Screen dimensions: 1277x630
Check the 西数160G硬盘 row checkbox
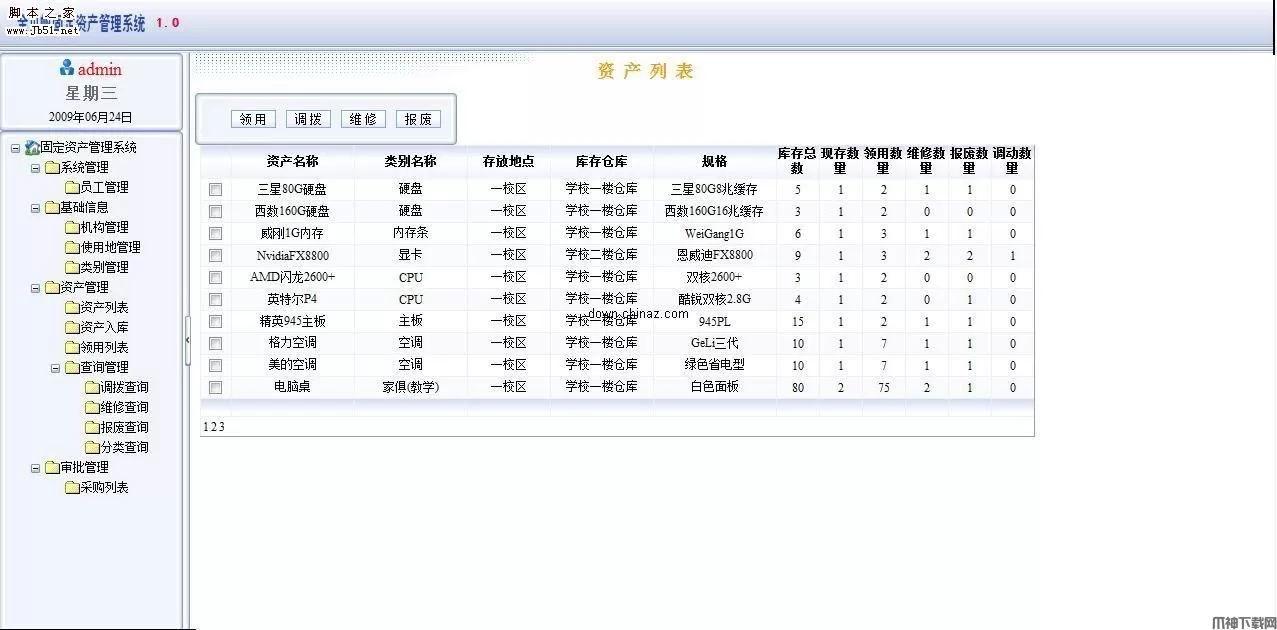(215, 211)
